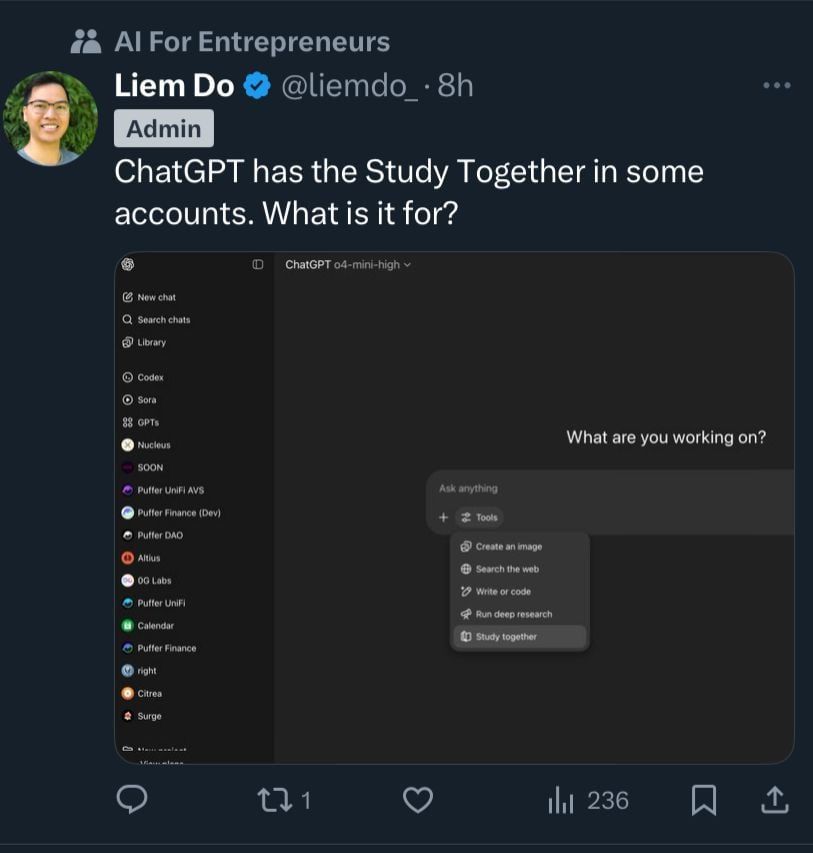Screen dimensions: 813x853
Task: Click the reply comment icon
Action: click(132, 799)
